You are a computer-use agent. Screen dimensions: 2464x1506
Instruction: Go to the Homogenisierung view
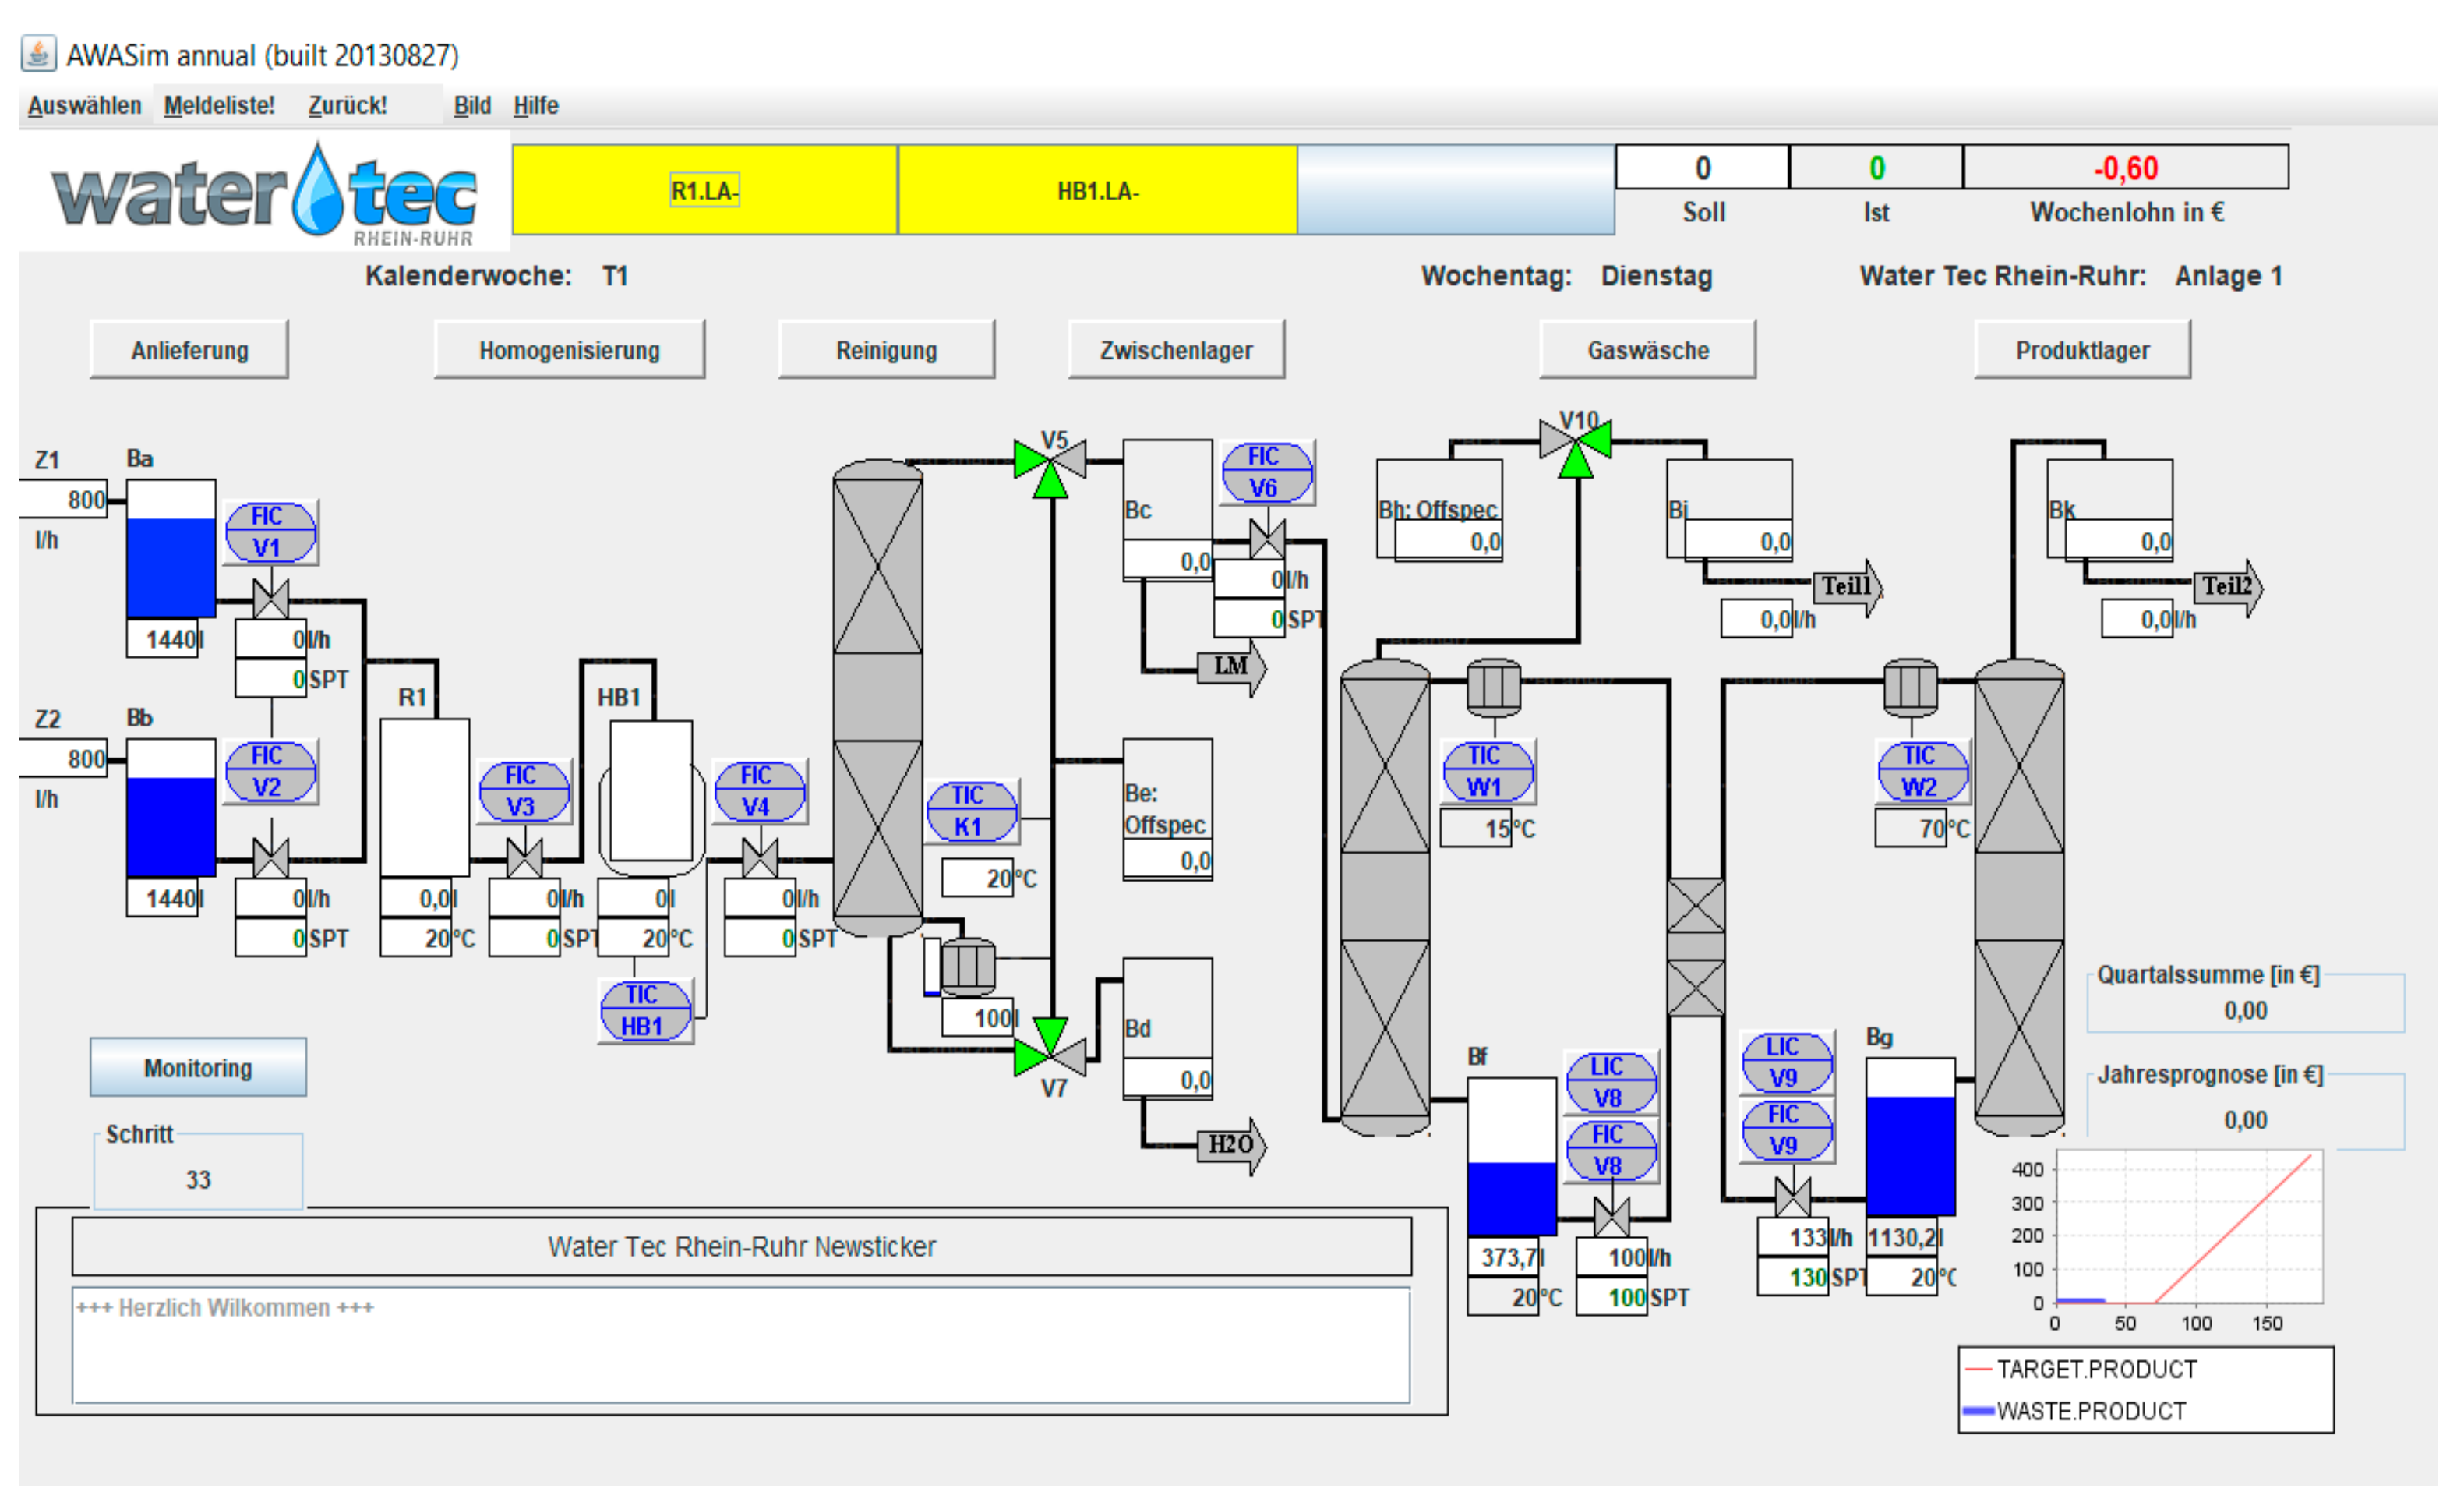[x=569, y=350]
